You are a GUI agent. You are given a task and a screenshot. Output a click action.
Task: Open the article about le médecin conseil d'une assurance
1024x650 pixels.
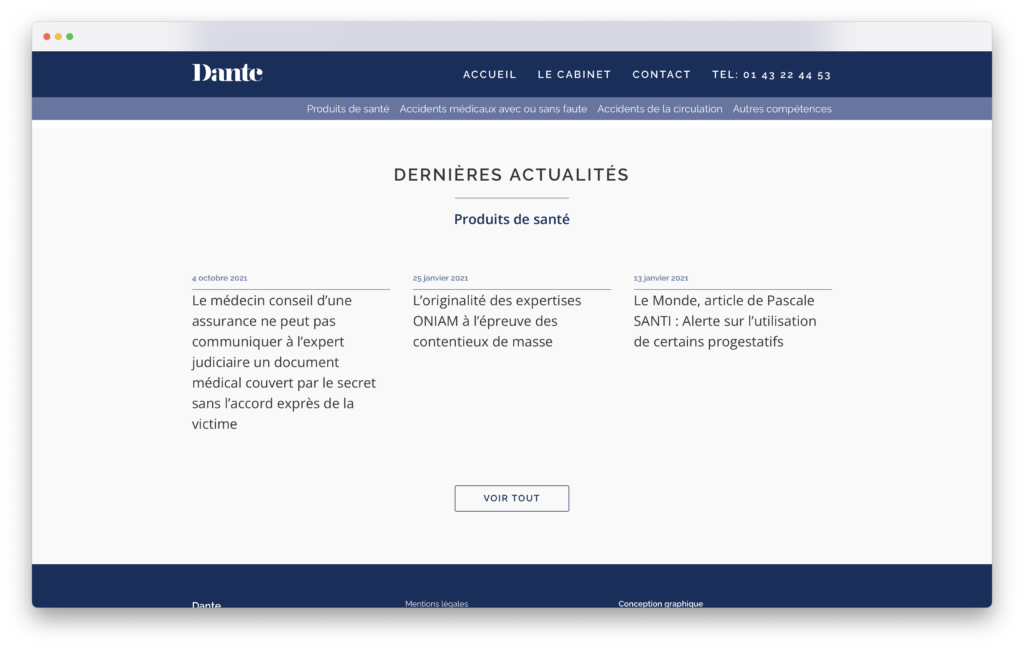(x=285, y=362)
